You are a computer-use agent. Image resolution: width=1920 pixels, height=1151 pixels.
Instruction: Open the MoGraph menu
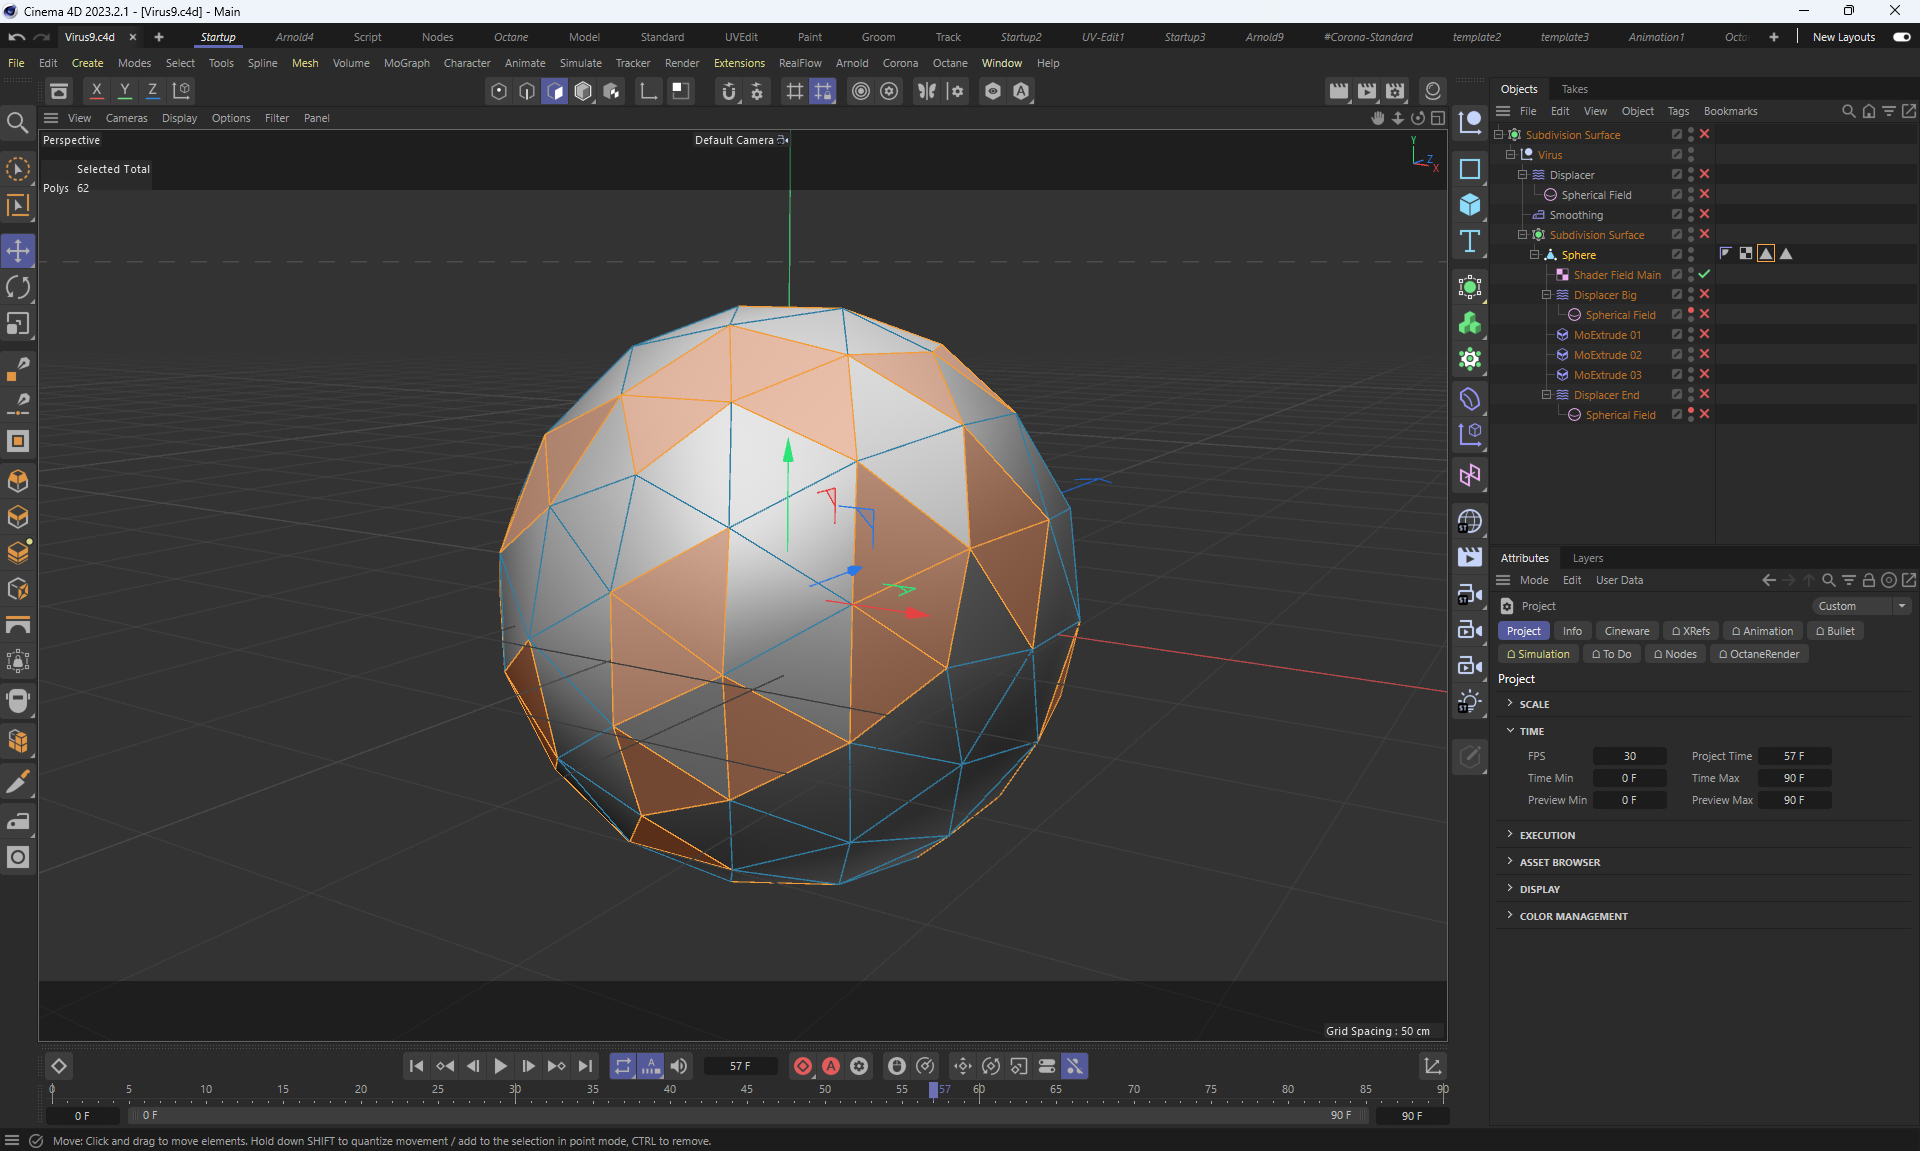[x=406, y=63]
